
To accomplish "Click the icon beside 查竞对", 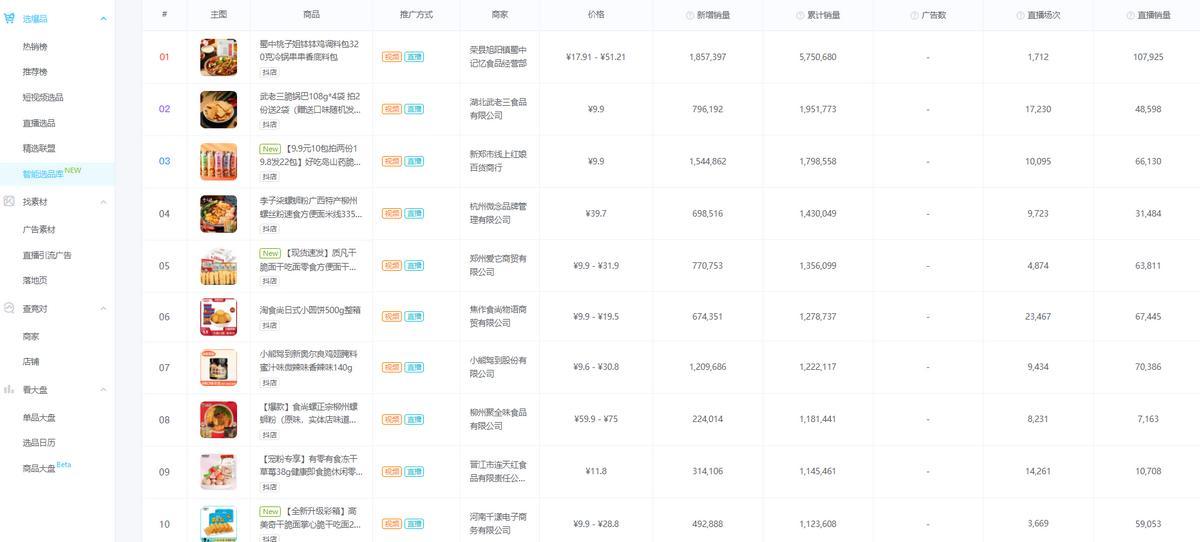I will [x=9, y=309].
